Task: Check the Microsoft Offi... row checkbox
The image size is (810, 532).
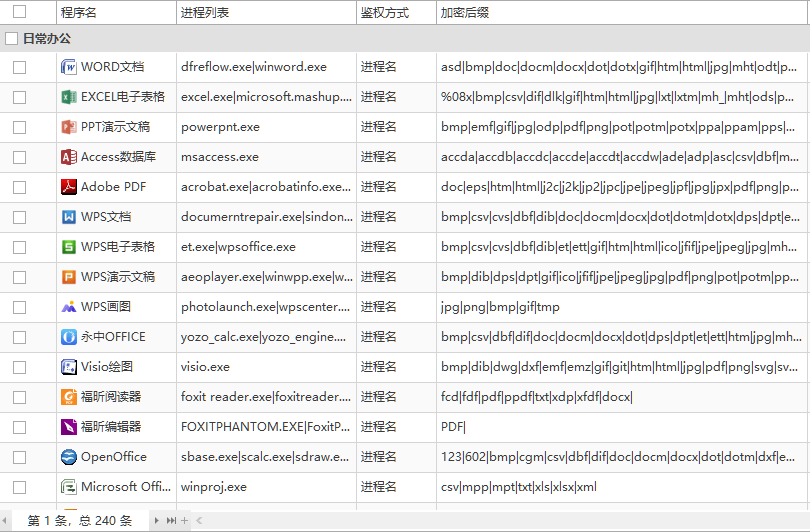Action: click(x=20, y=487)
